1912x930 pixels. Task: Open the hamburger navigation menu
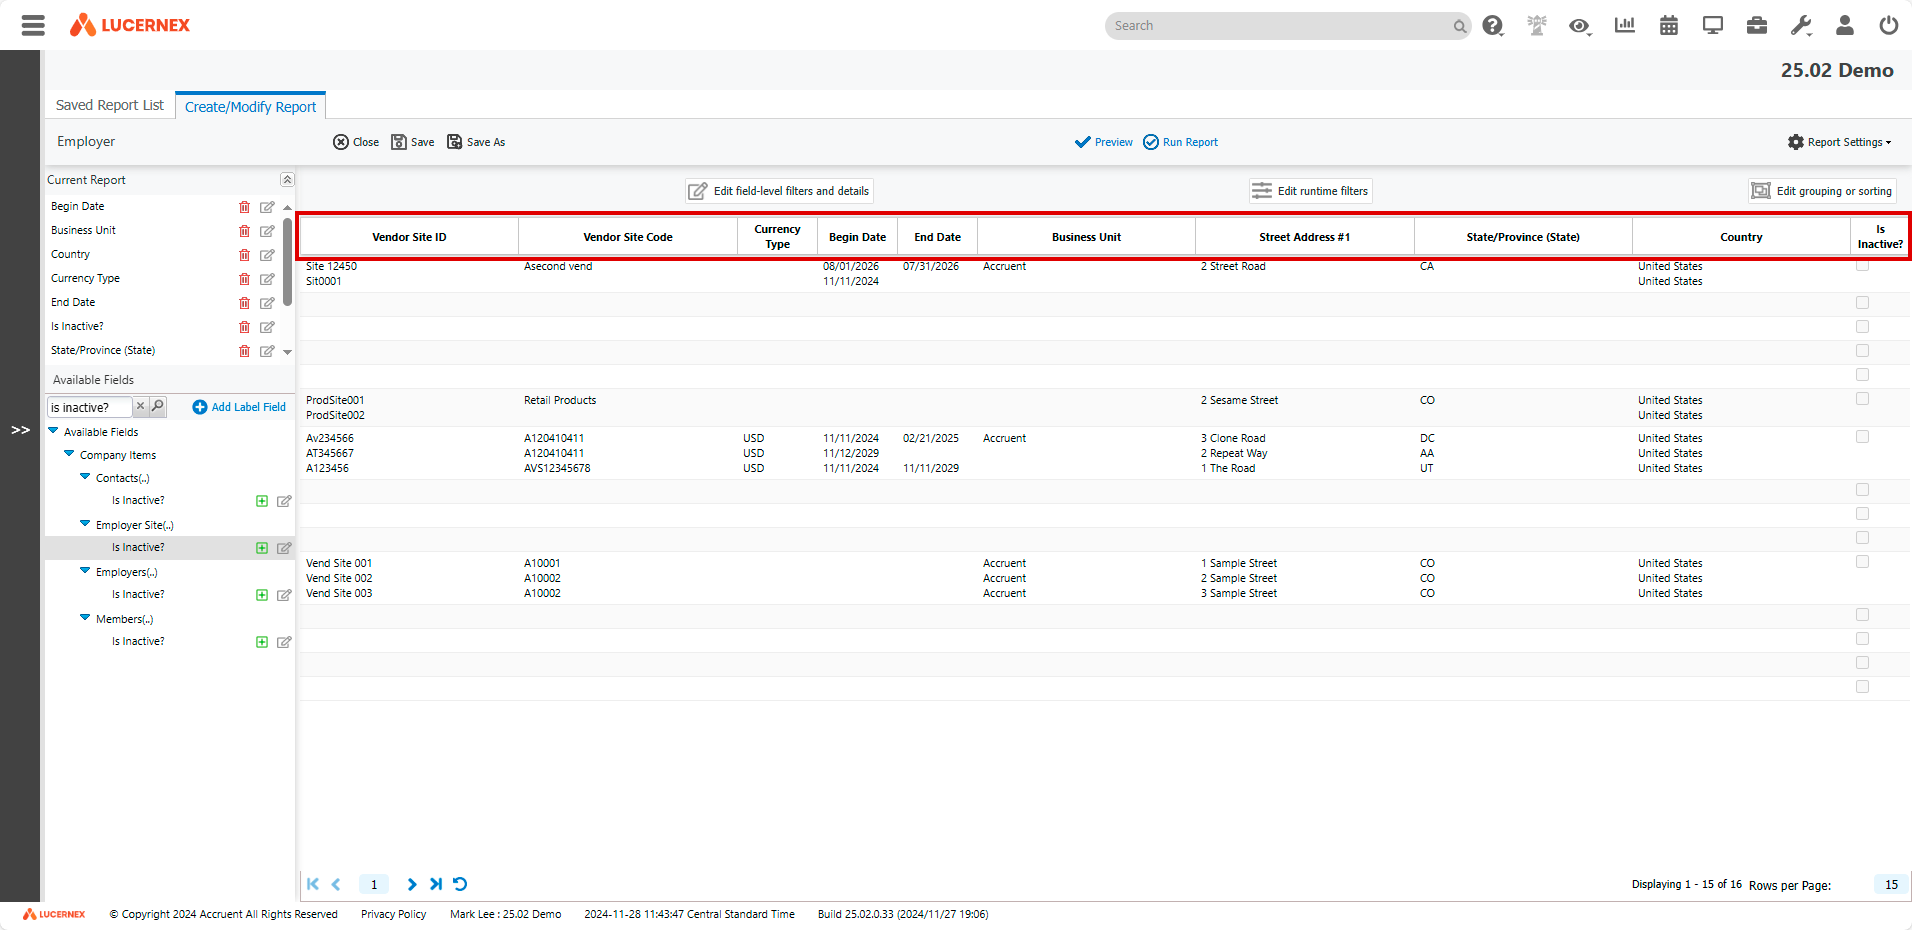pyautogui.click(x=33, y=25)
